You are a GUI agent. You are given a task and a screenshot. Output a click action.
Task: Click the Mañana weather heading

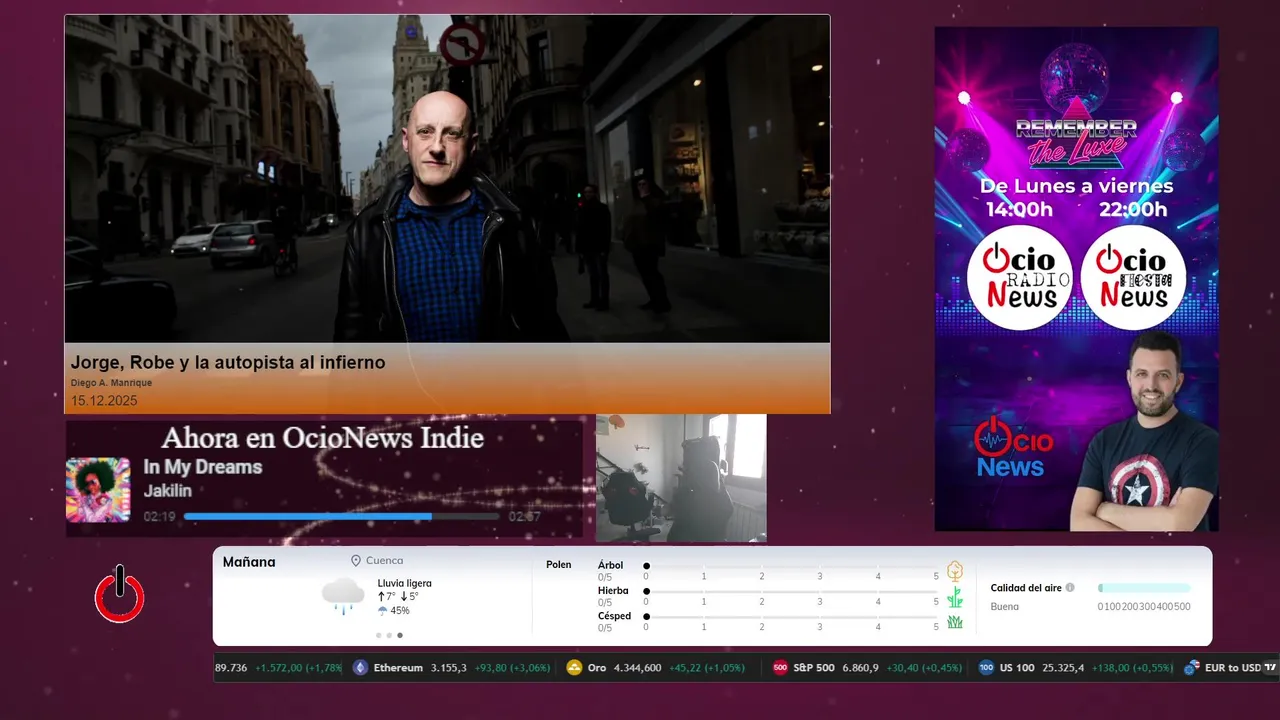[249, 562]
